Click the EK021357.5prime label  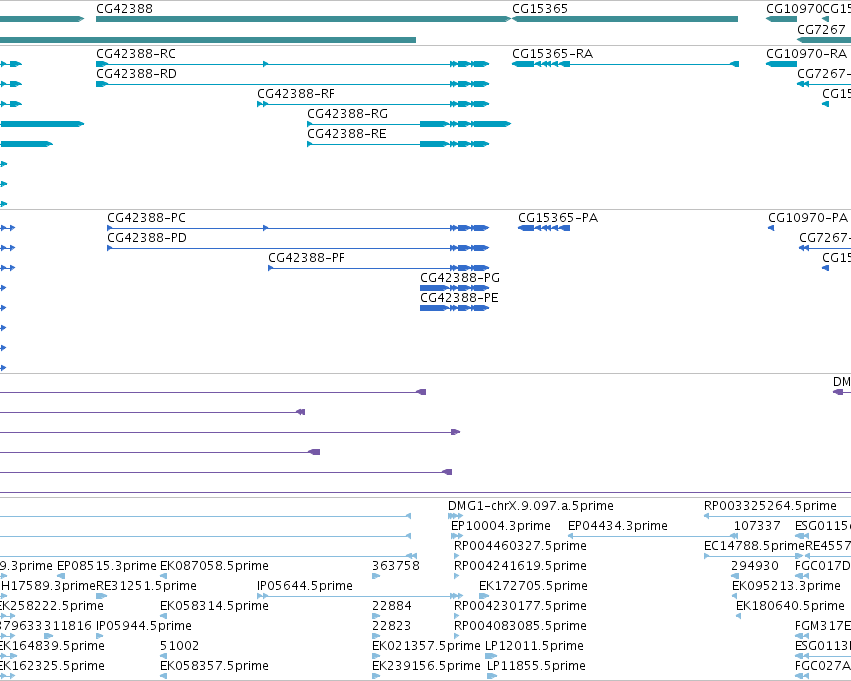click(426, 647)
